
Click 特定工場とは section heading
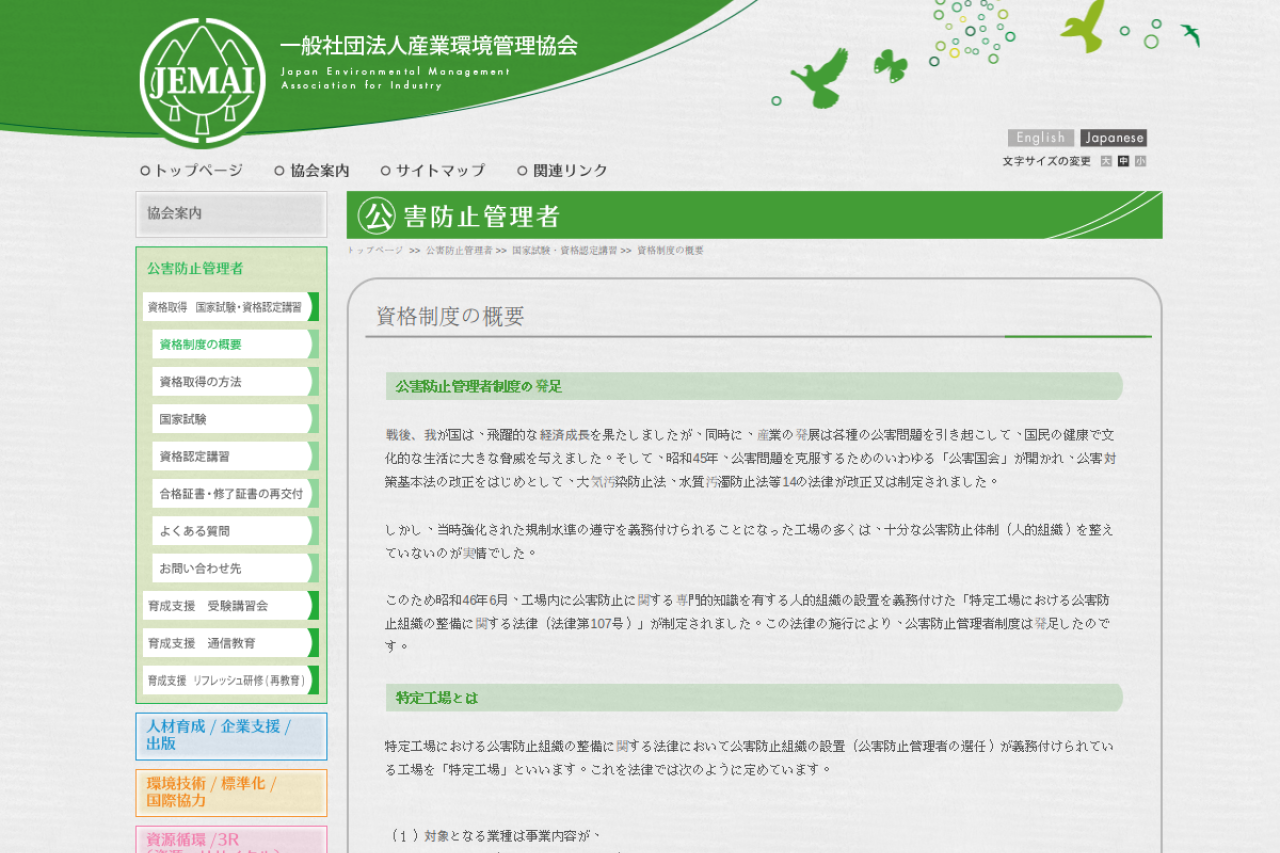click(436, 698)
